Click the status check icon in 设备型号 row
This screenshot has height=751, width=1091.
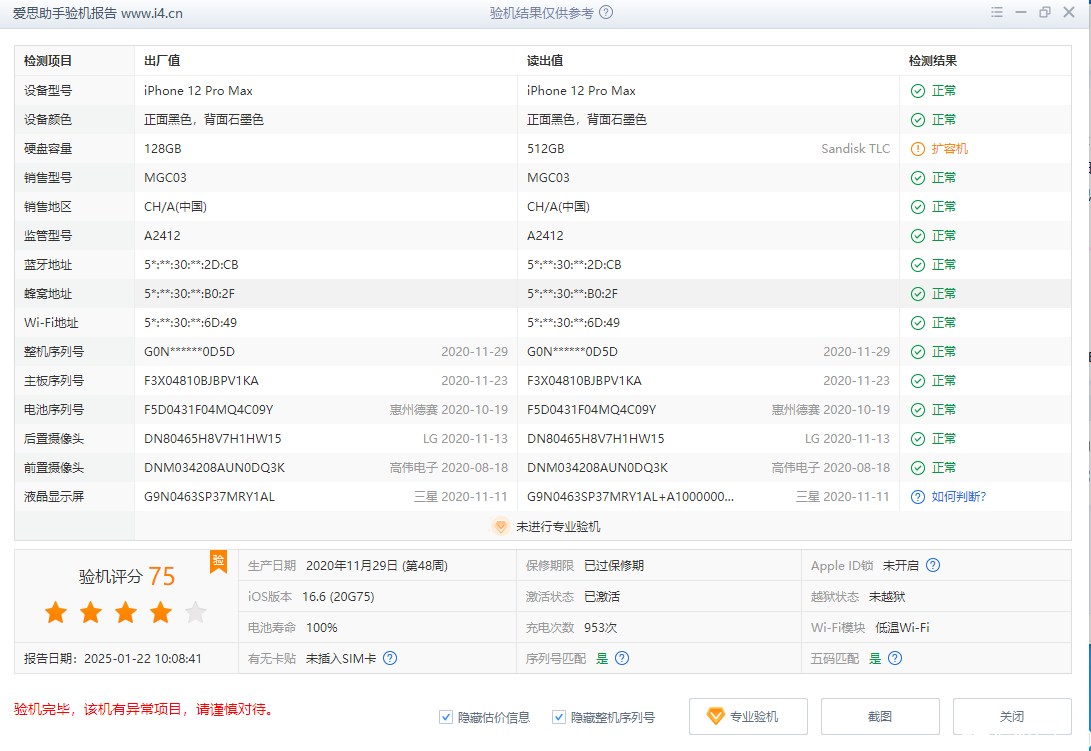point(918,91)
